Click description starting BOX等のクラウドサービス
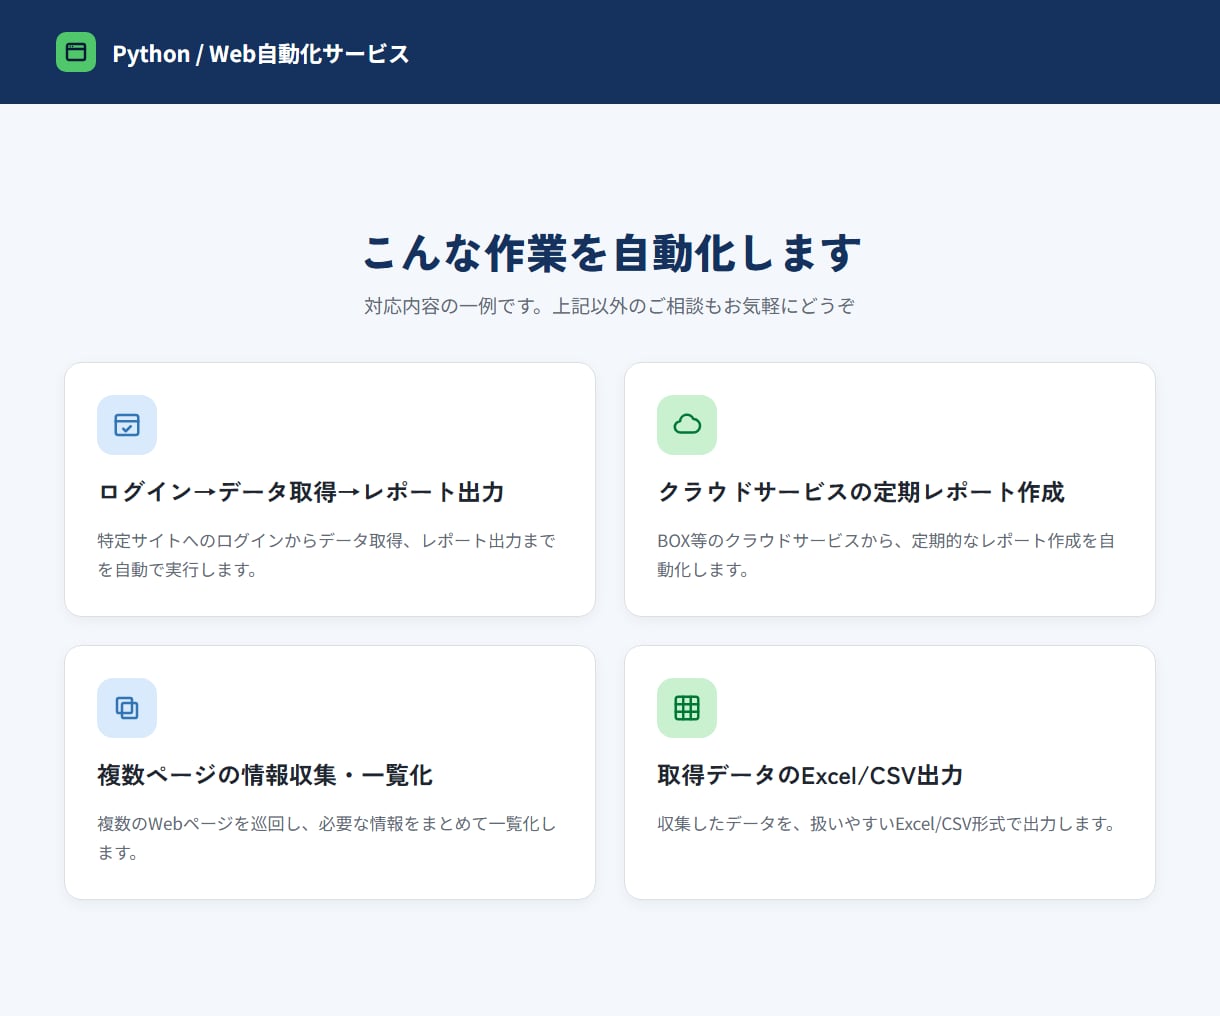1220x1016 pixels. pos(886,555)
